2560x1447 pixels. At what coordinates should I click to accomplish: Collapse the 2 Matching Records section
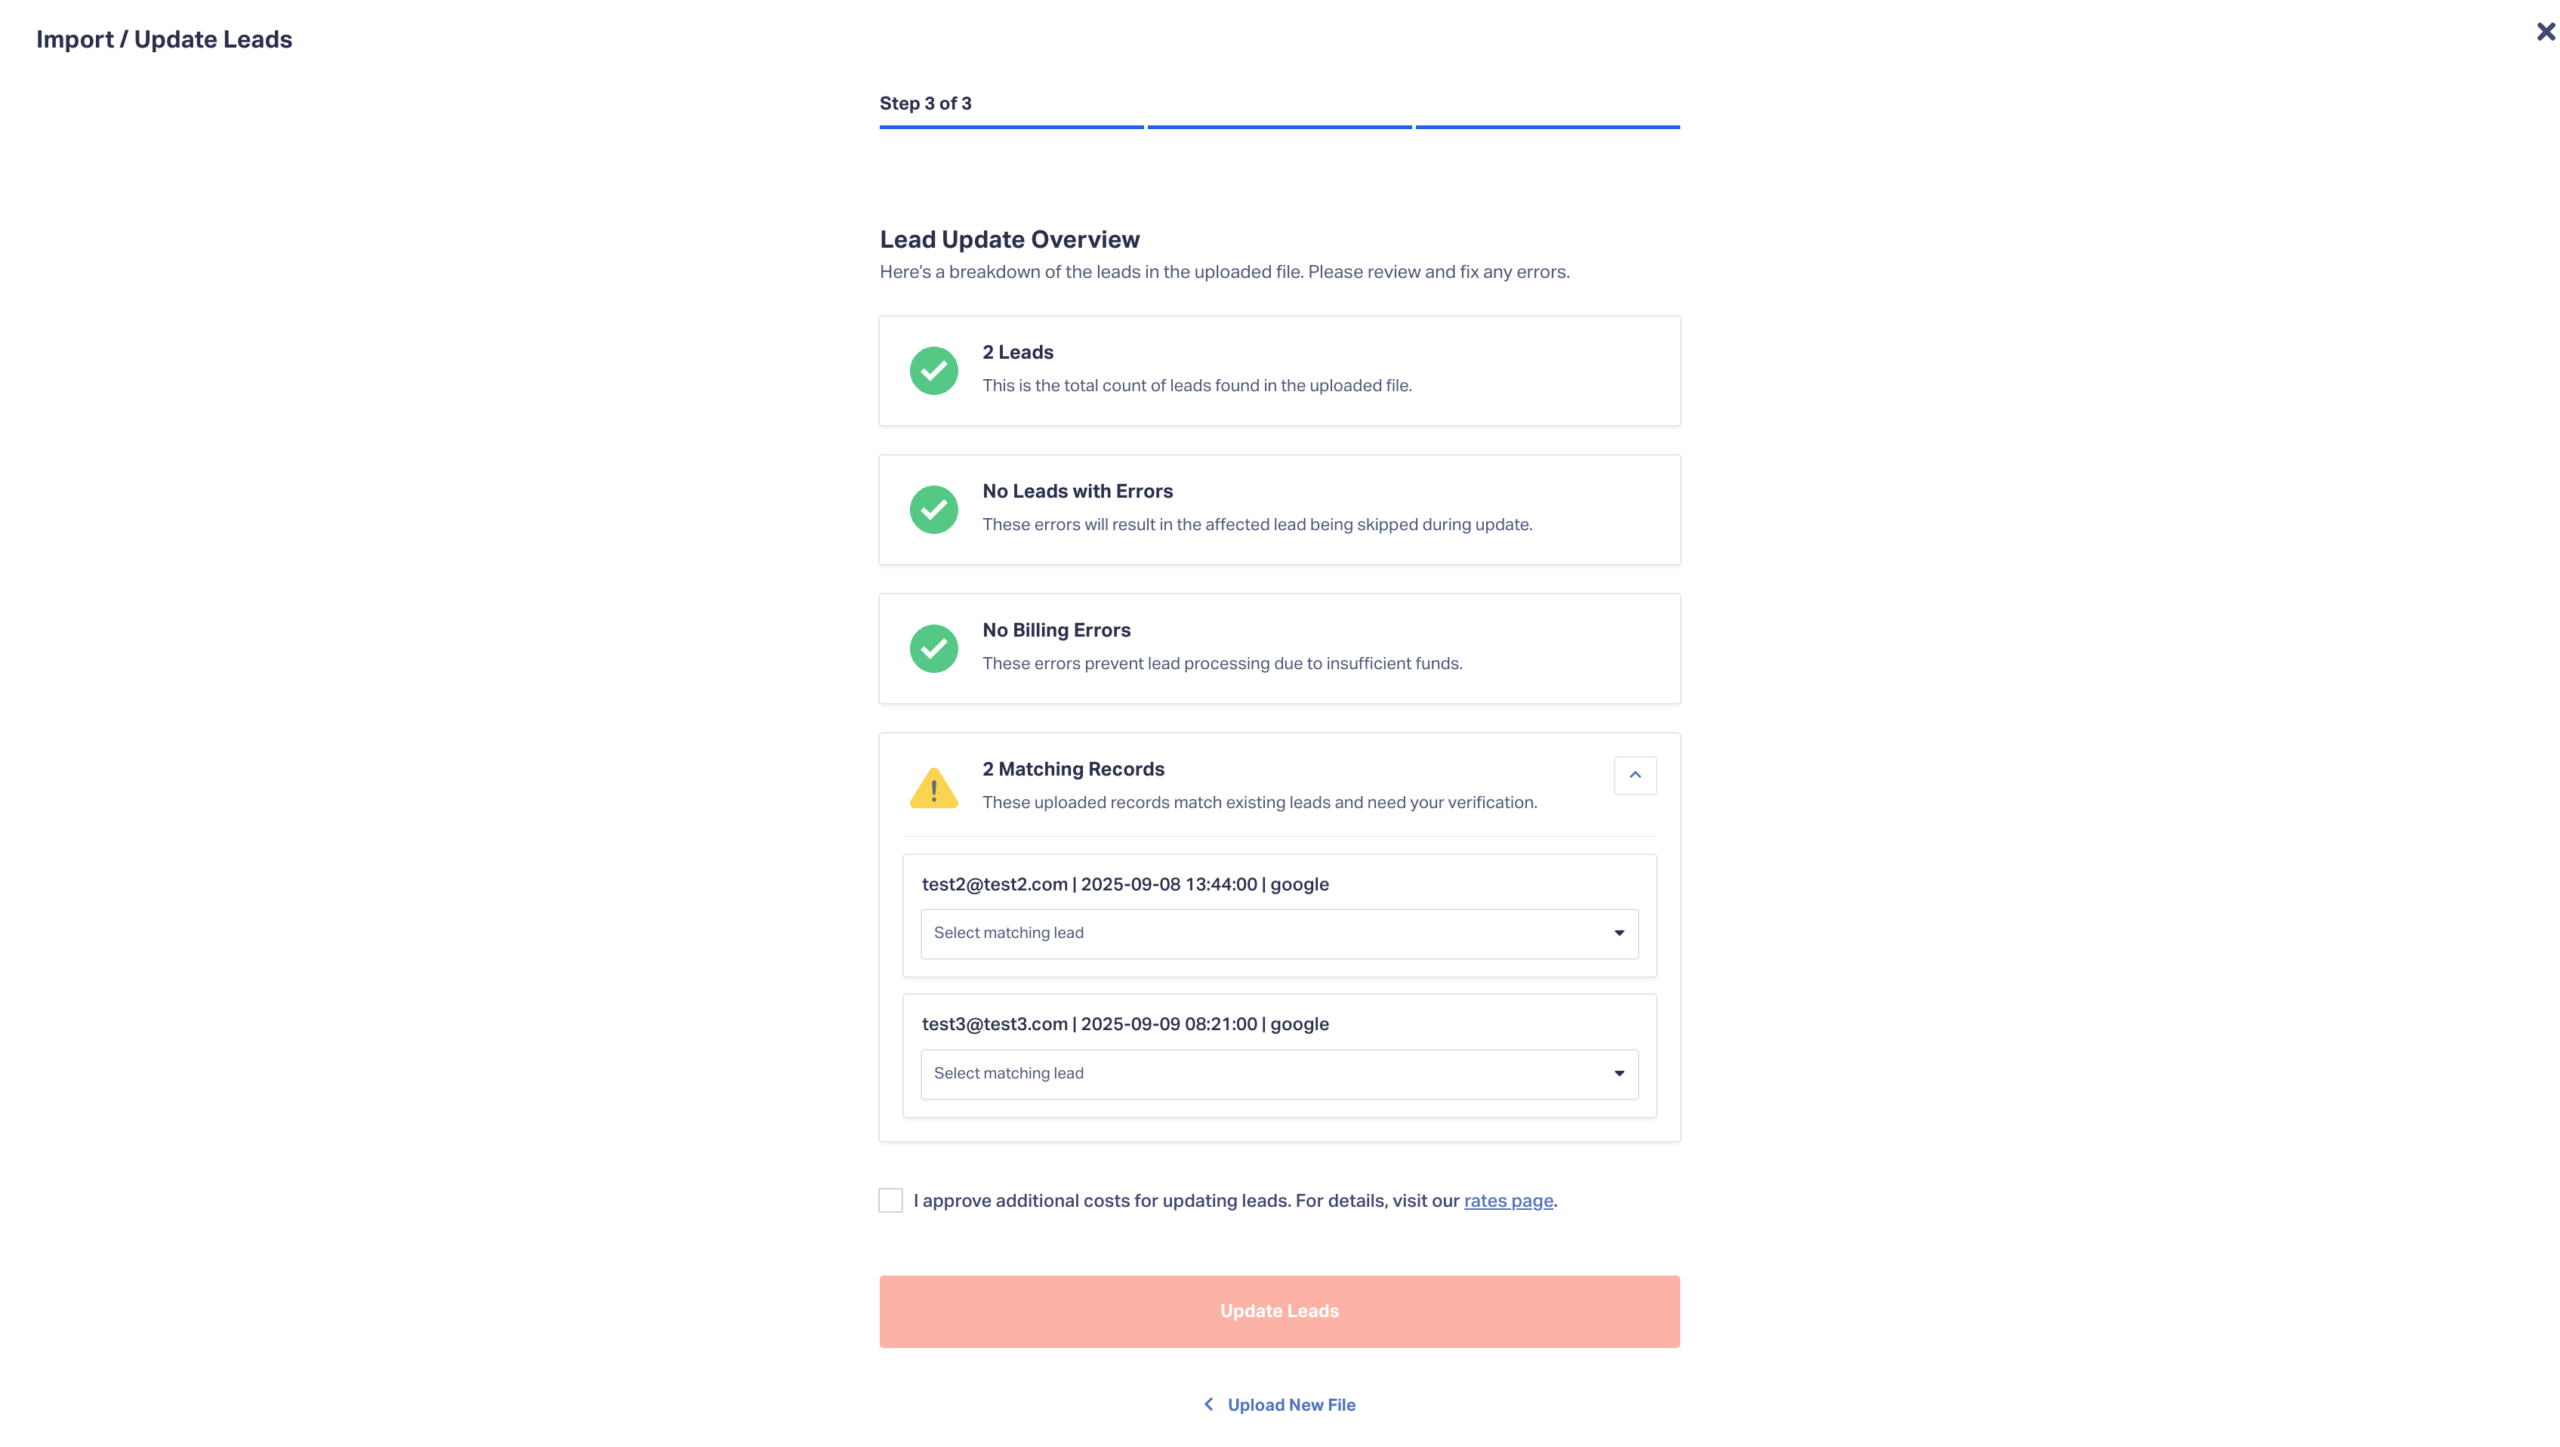point(1634,775)
